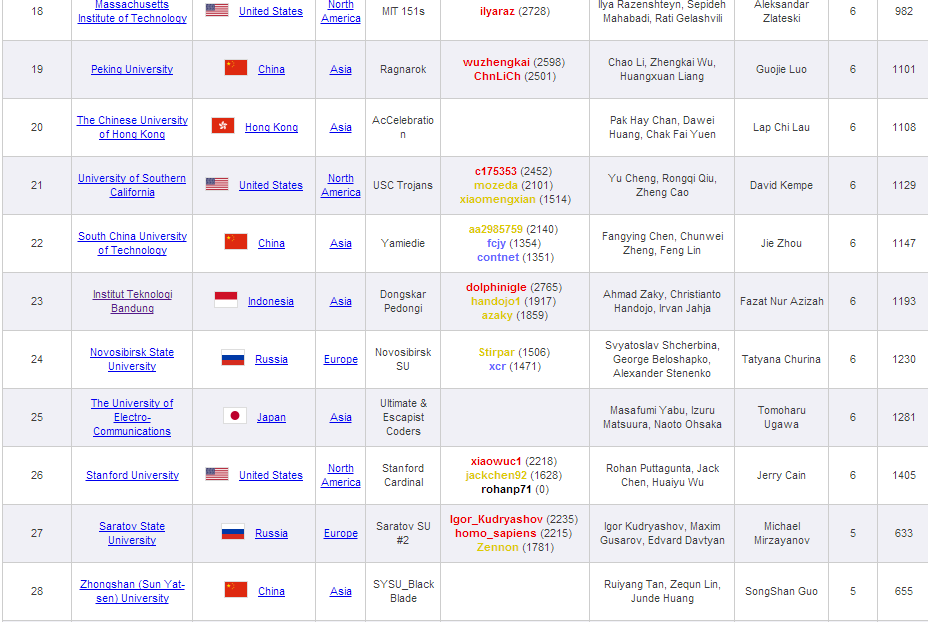Click the Russia flag in Novosibirsk State row
This screenshot has height=622, width=928.
233,358
